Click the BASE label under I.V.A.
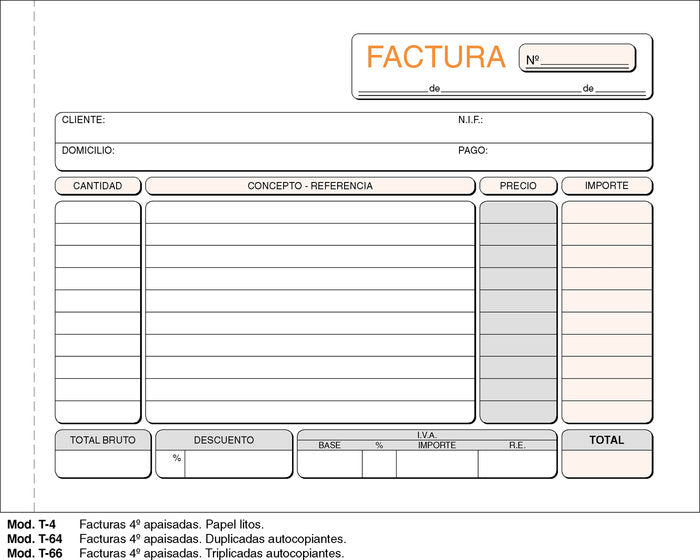Viewport: 700px width, 560px height. (329, 445)
